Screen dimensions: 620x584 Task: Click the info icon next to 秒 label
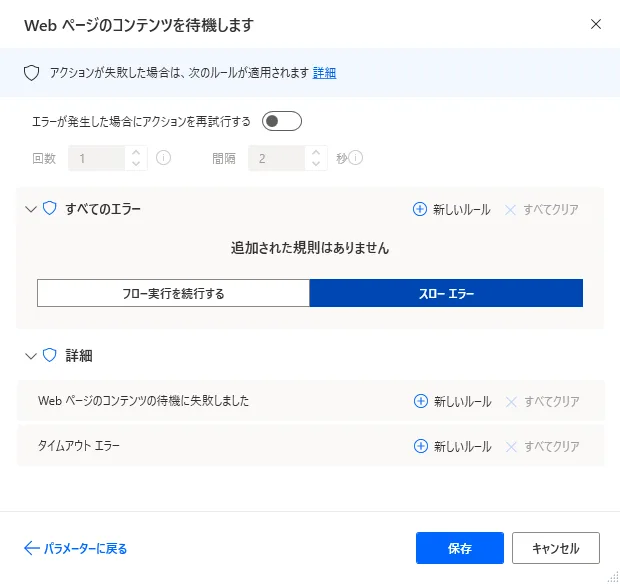click(x=355, y=158)
